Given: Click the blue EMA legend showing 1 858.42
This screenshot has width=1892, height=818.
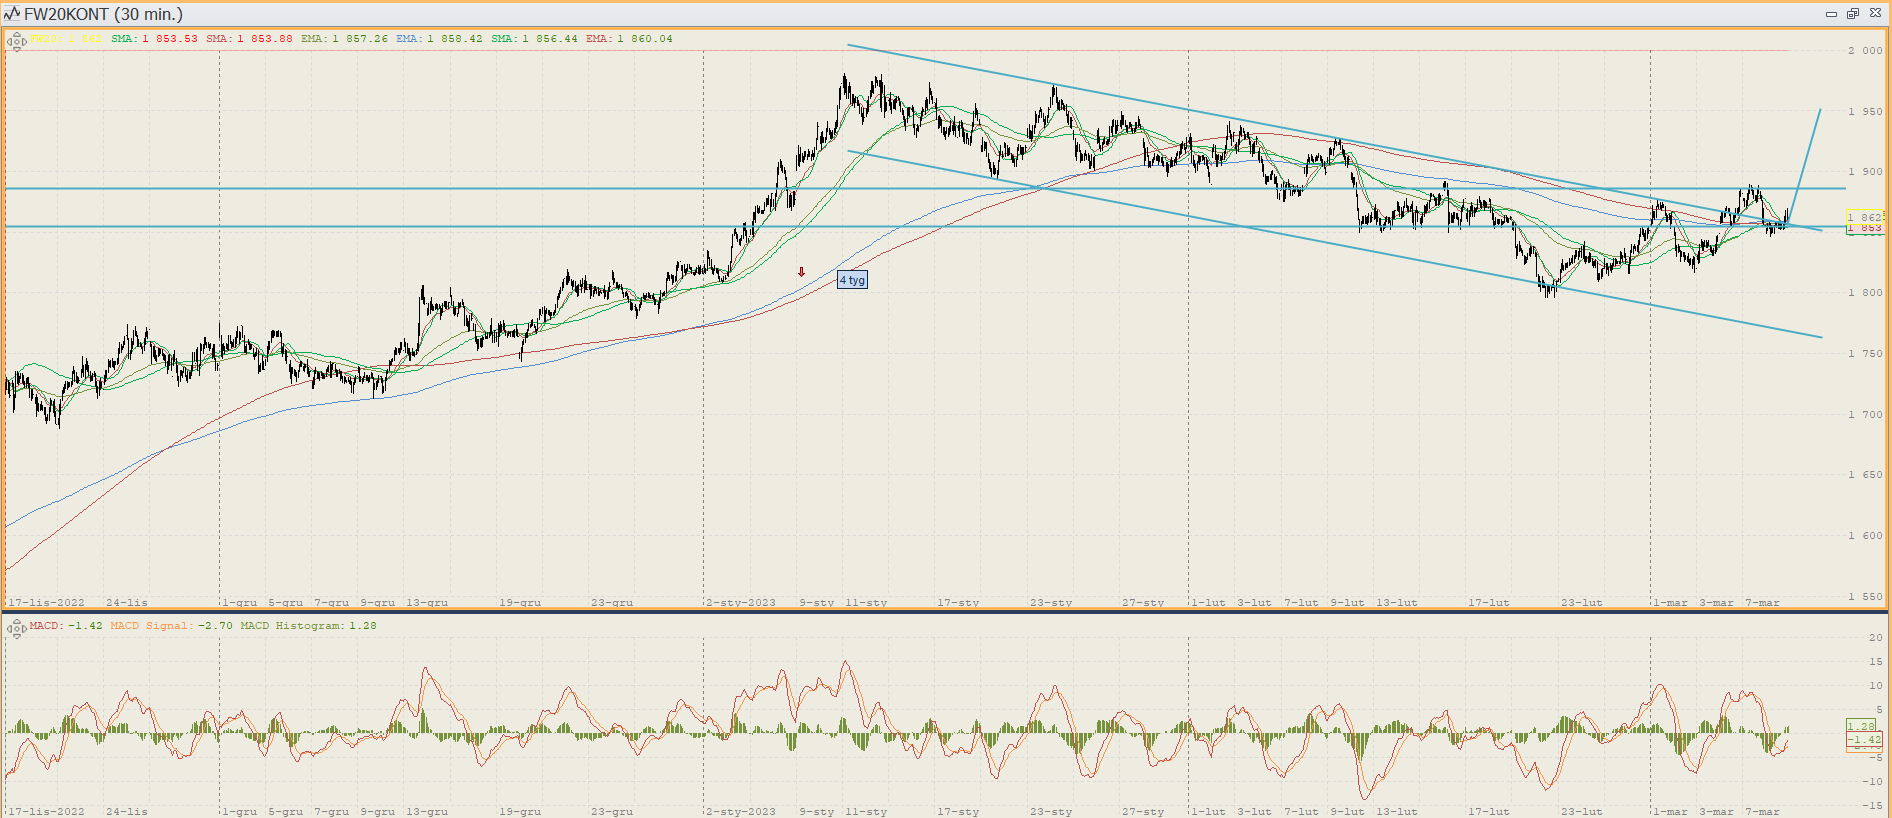Looking at the screenshot, I should pyautogui.click(x=439, y=39).
